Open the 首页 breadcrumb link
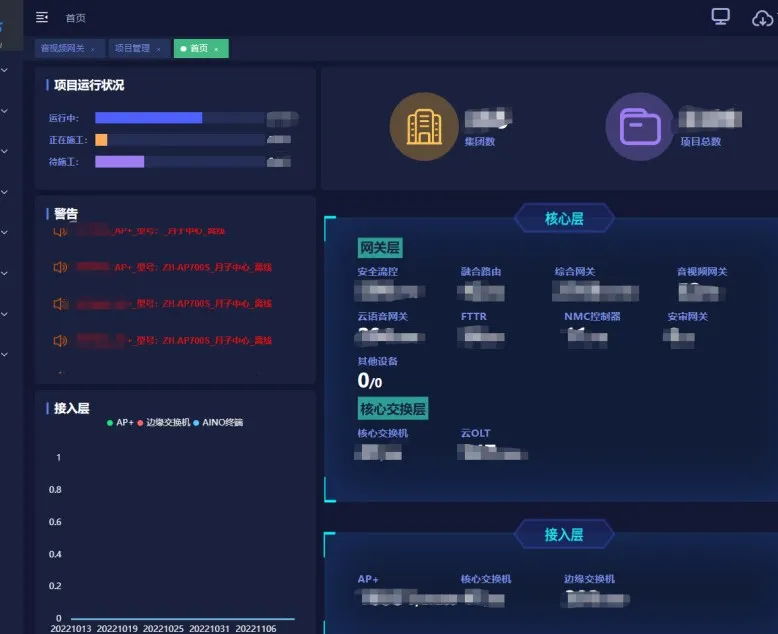The width and height of the screenshot is (778, 634). 75,18
